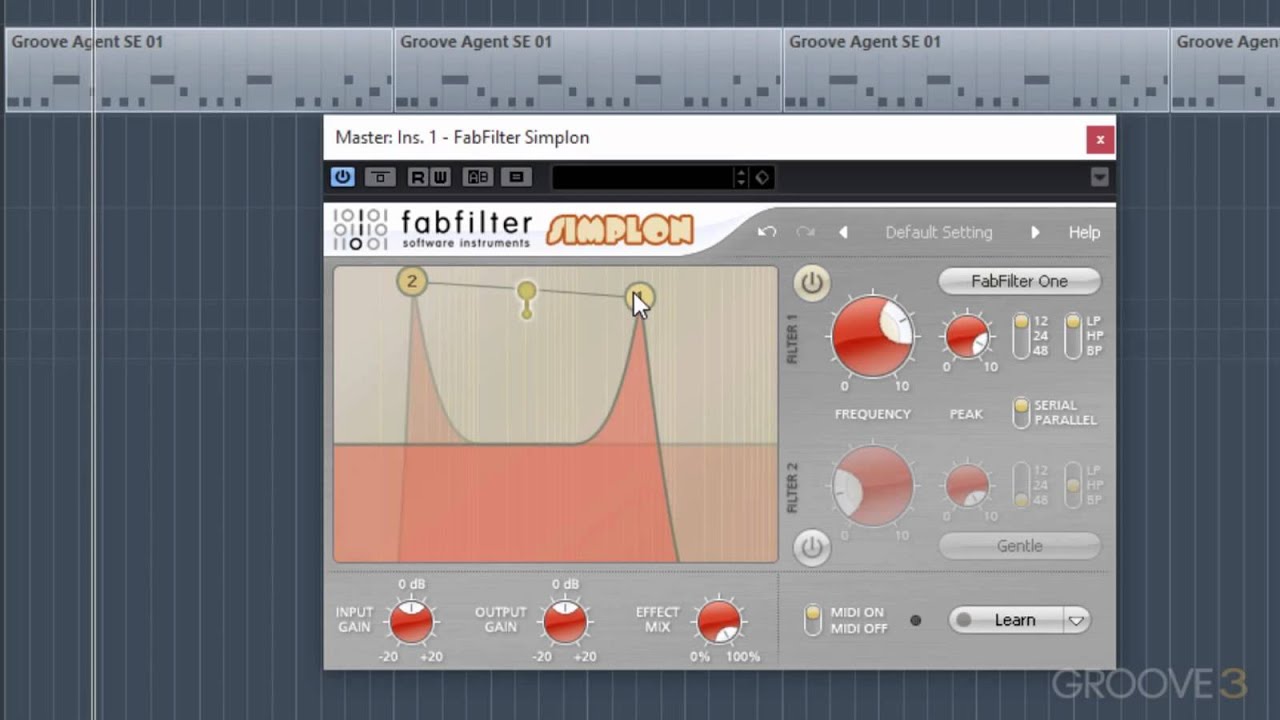Click the Simplon product logo
Image resolution: width=1280 pixels, height=720 pixels.
tap(620, 230)
